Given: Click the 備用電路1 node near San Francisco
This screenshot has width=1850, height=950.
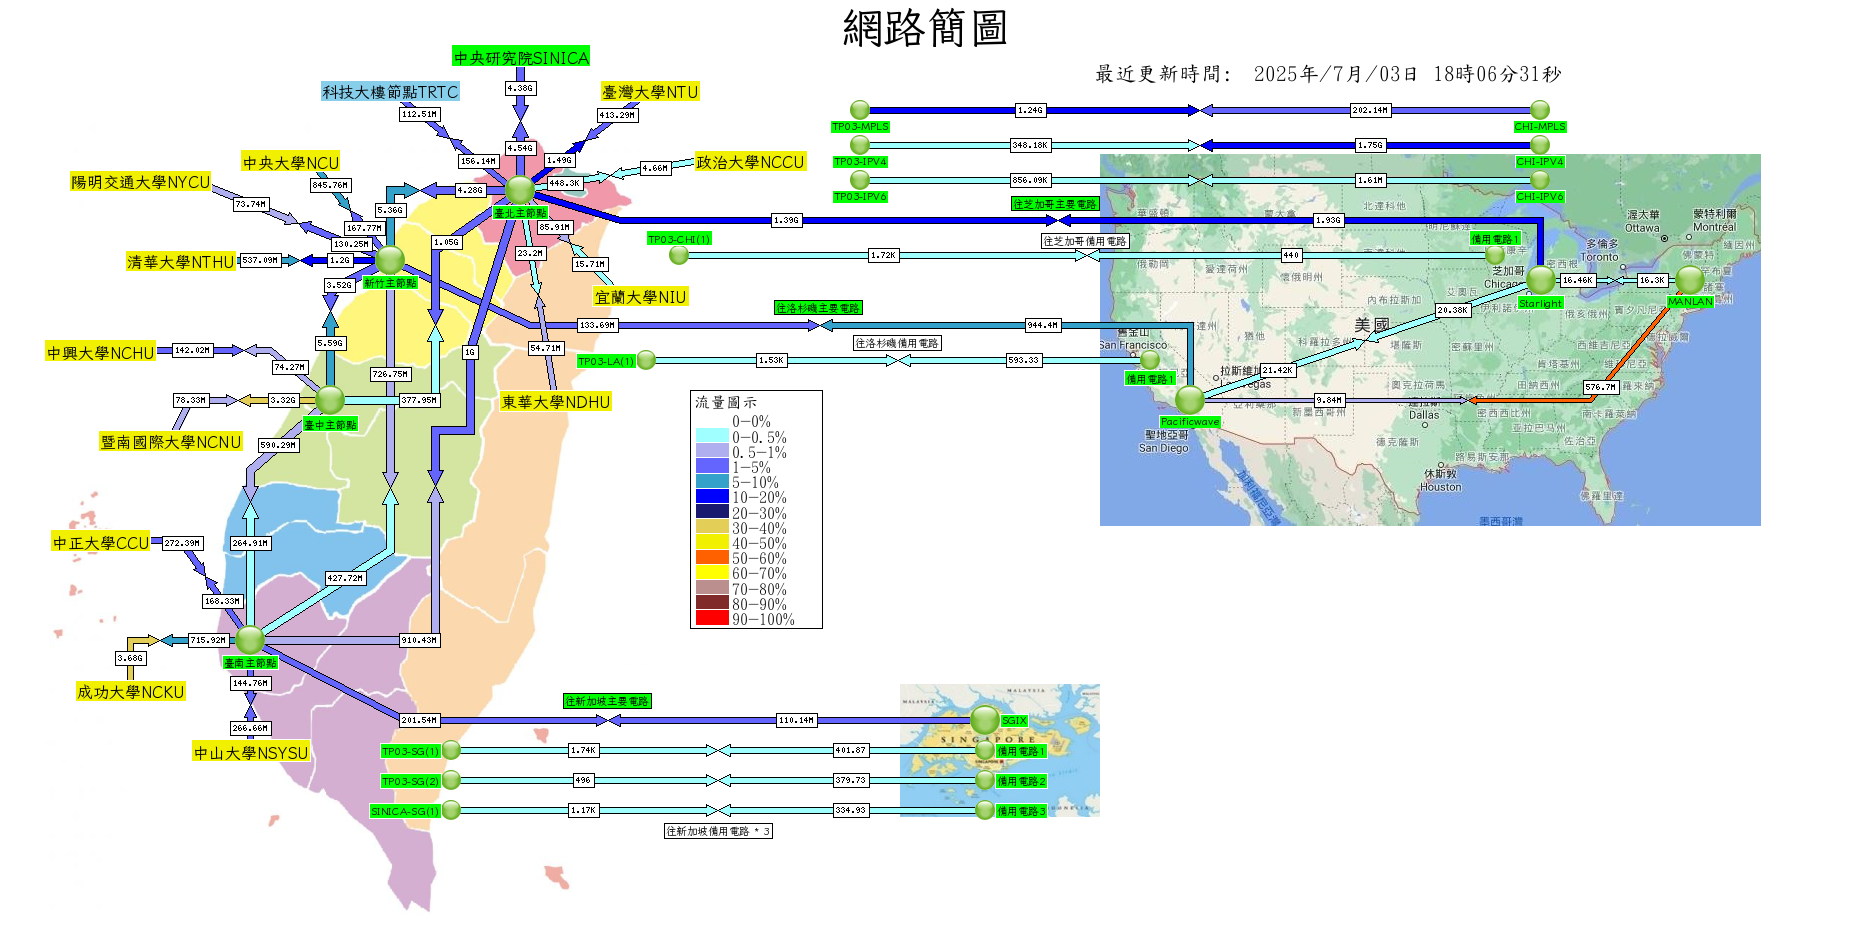Looking at the screenshot, I should pos(1150,360).
